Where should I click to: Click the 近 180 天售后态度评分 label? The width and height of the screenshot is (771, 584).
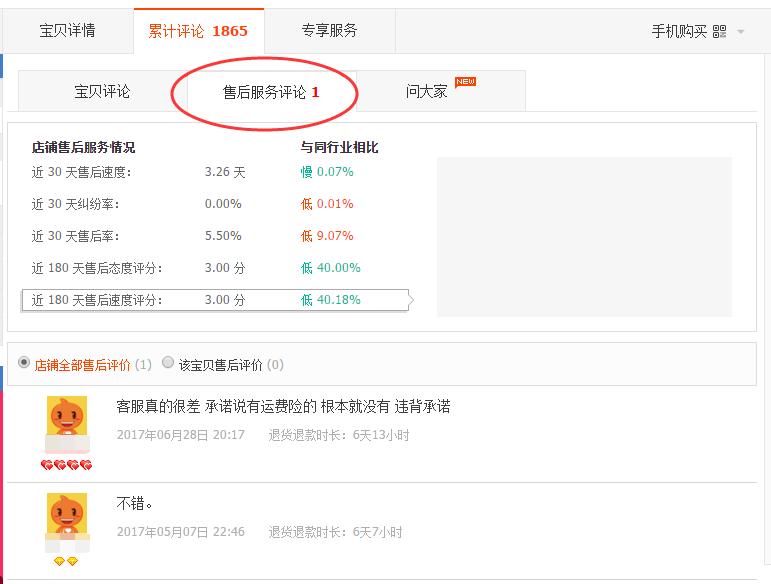[x=97, y=268]
